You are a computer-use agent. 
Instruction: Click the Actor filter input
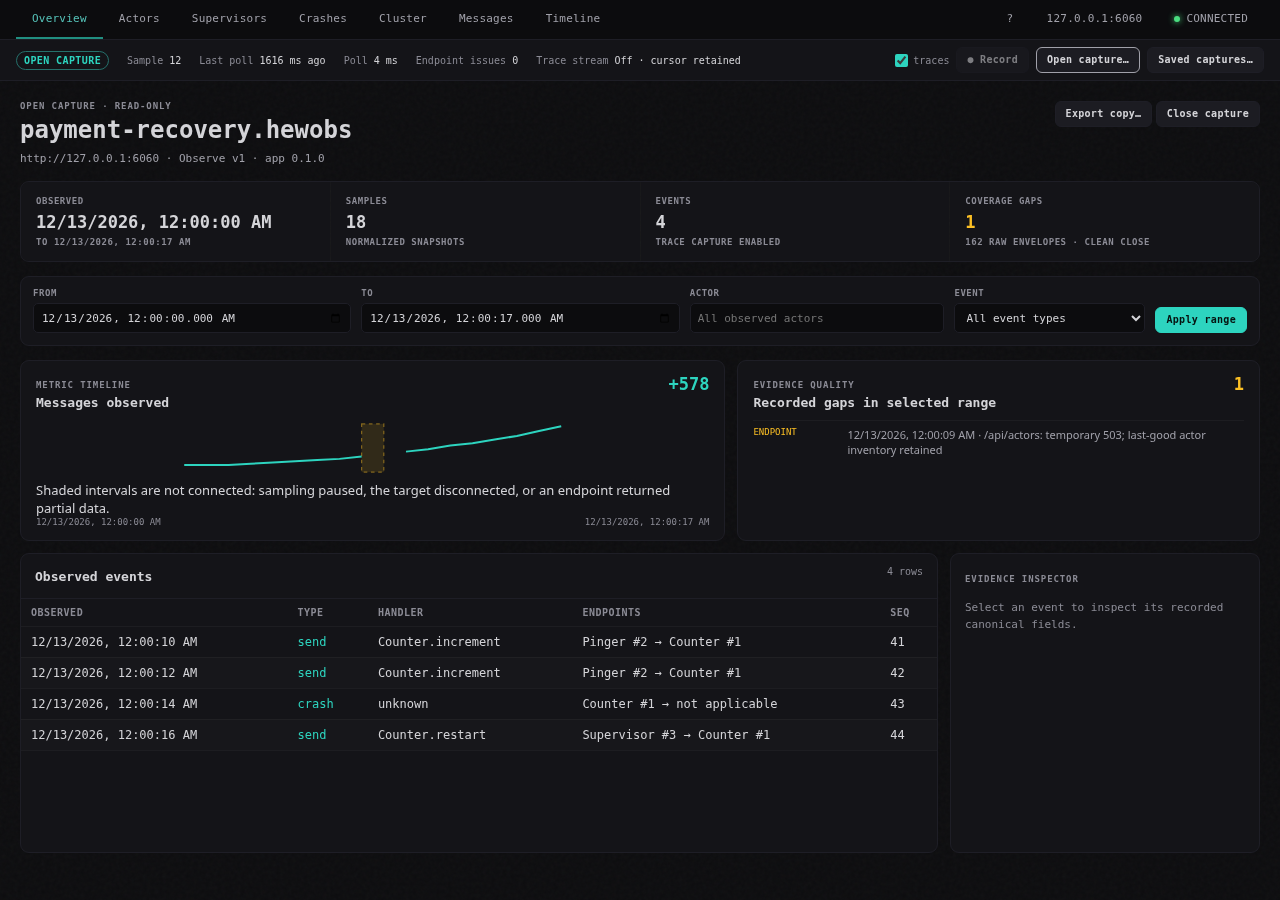[x=817, y=318]
